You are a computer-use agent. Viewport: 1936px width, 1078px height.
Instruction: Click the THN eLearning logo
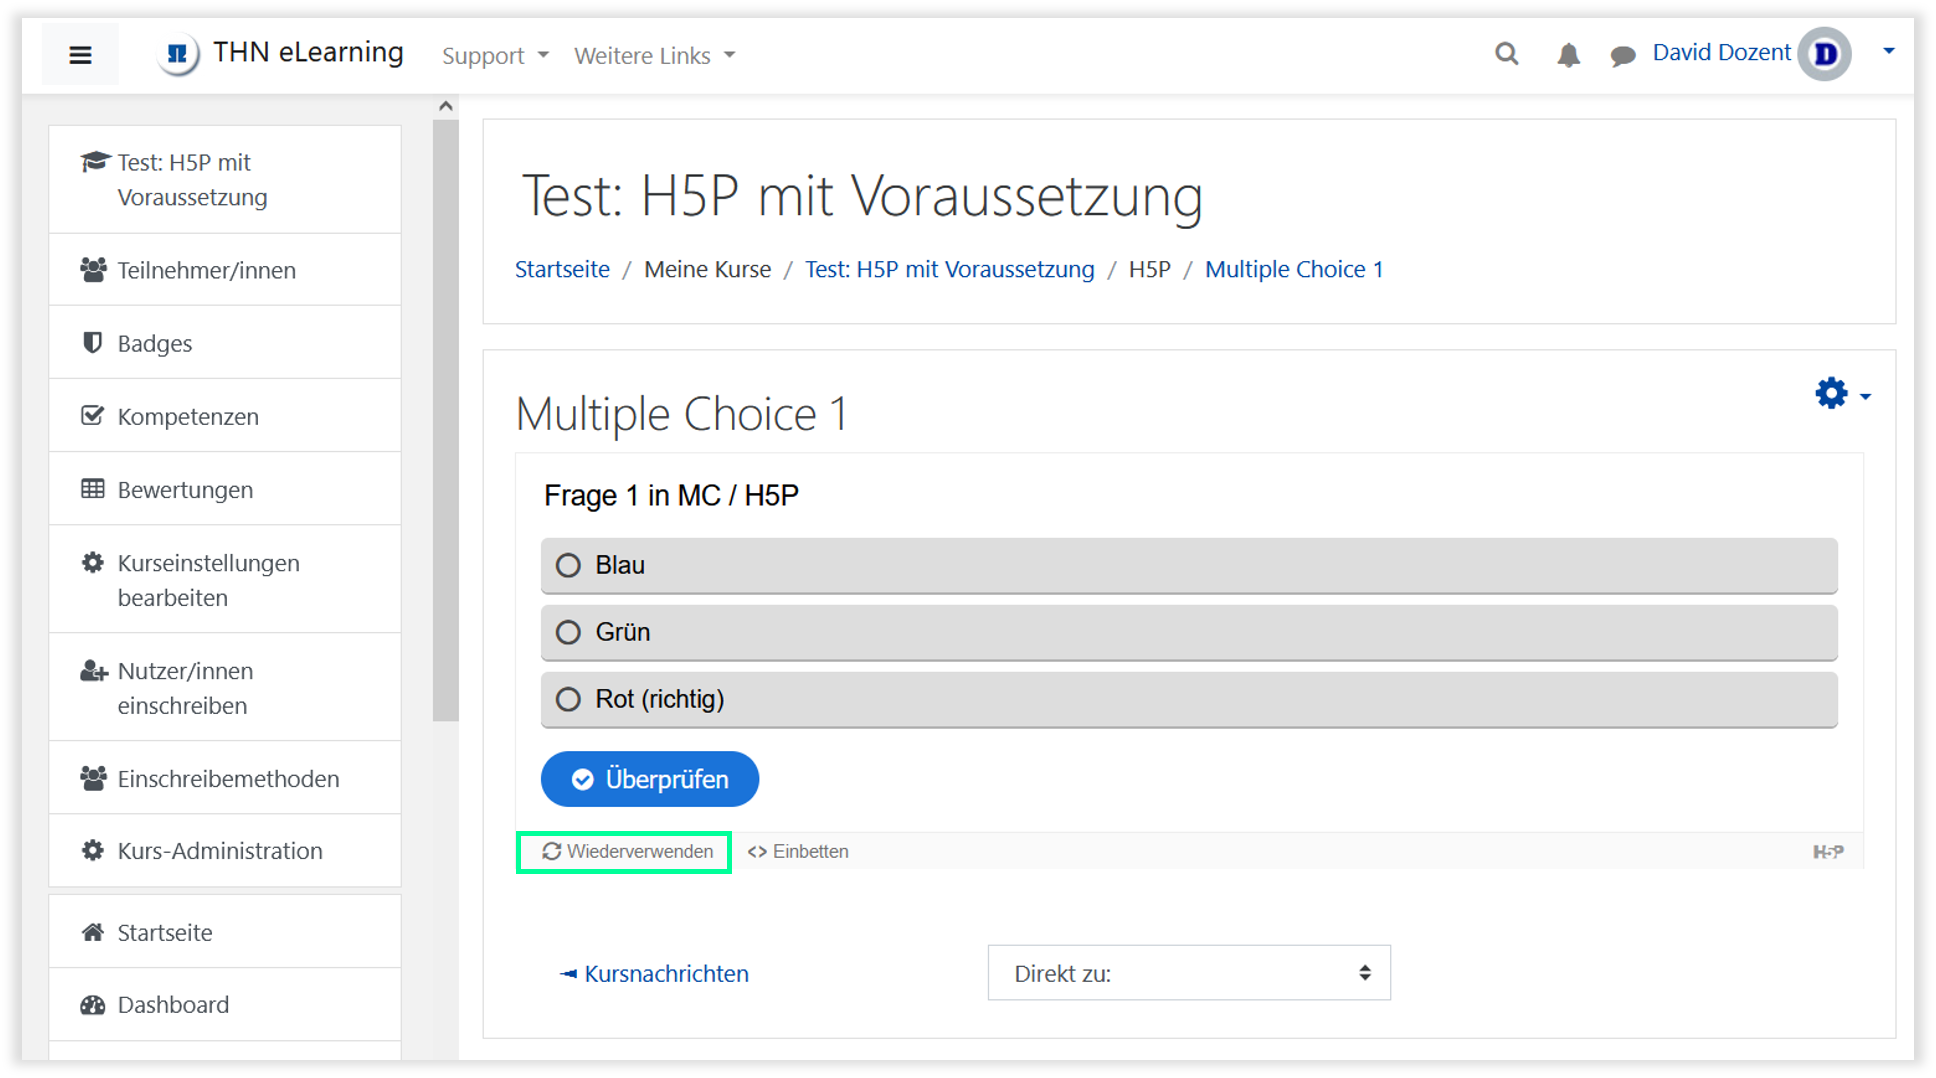(178, 54)
